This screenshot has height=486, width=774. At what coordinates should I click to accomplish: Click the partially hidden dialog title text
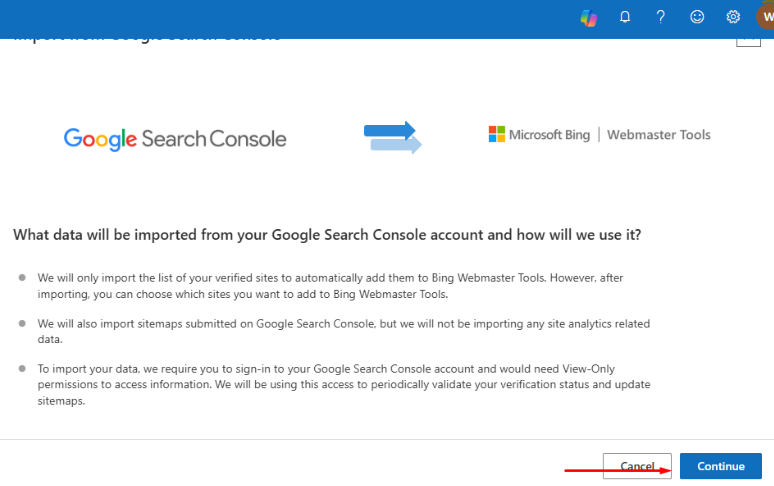coord(146,40)
